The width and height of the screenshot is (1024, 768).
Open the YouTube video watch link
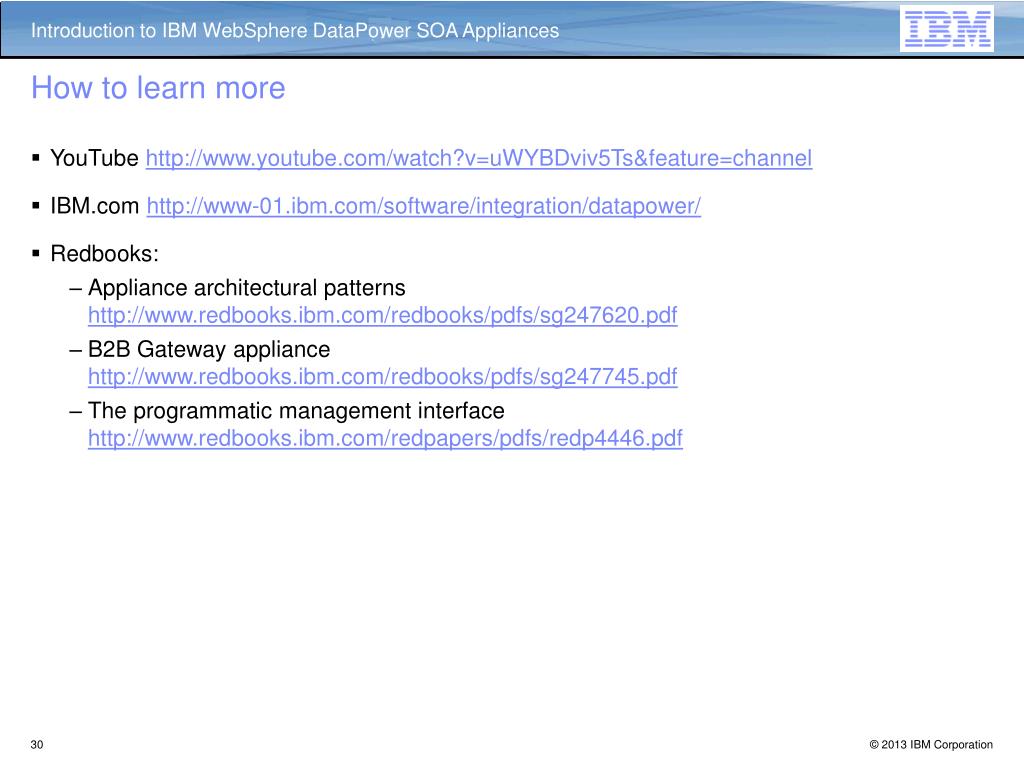(479, 159)
